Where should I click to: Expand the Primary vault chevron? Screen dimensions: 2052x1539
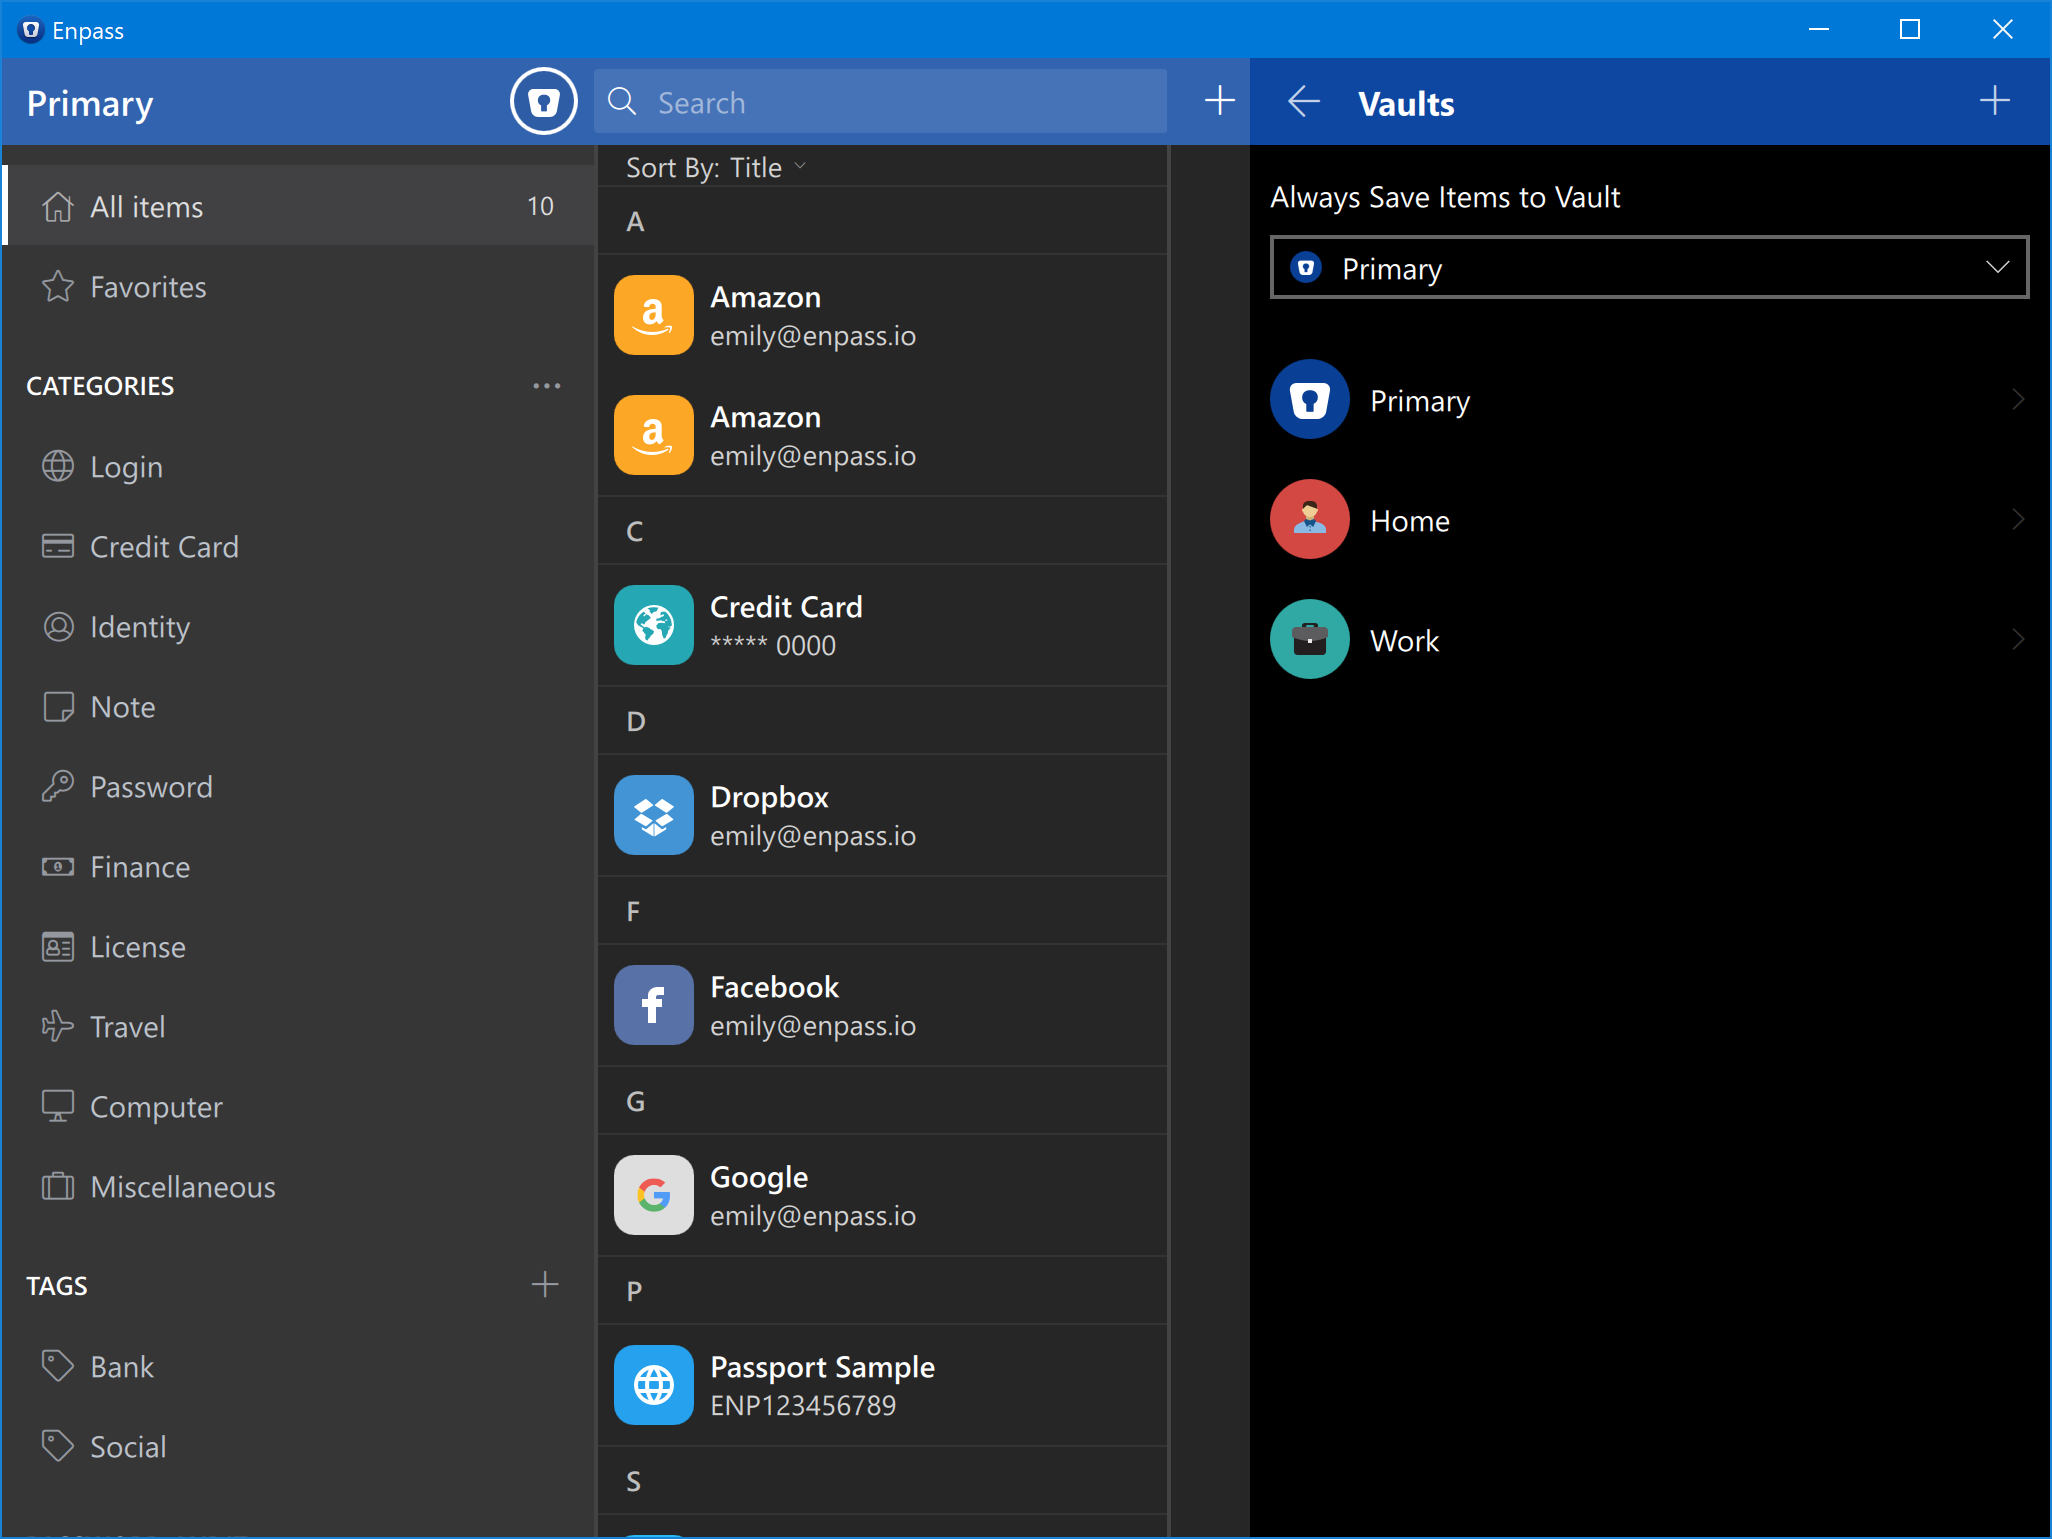[x=2018, y=400]
